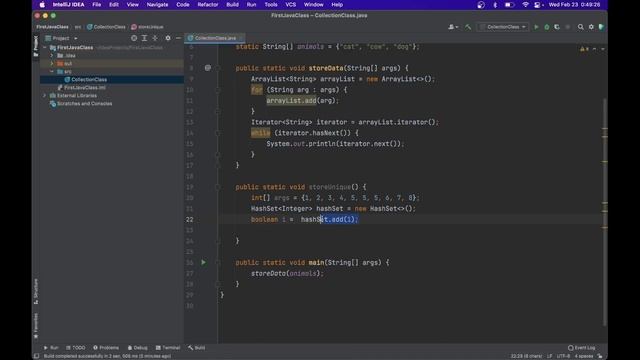This screenshot has width=640, height=360.
Task: Open the Debug tool window tab
Action: click(x=138, y=348)
